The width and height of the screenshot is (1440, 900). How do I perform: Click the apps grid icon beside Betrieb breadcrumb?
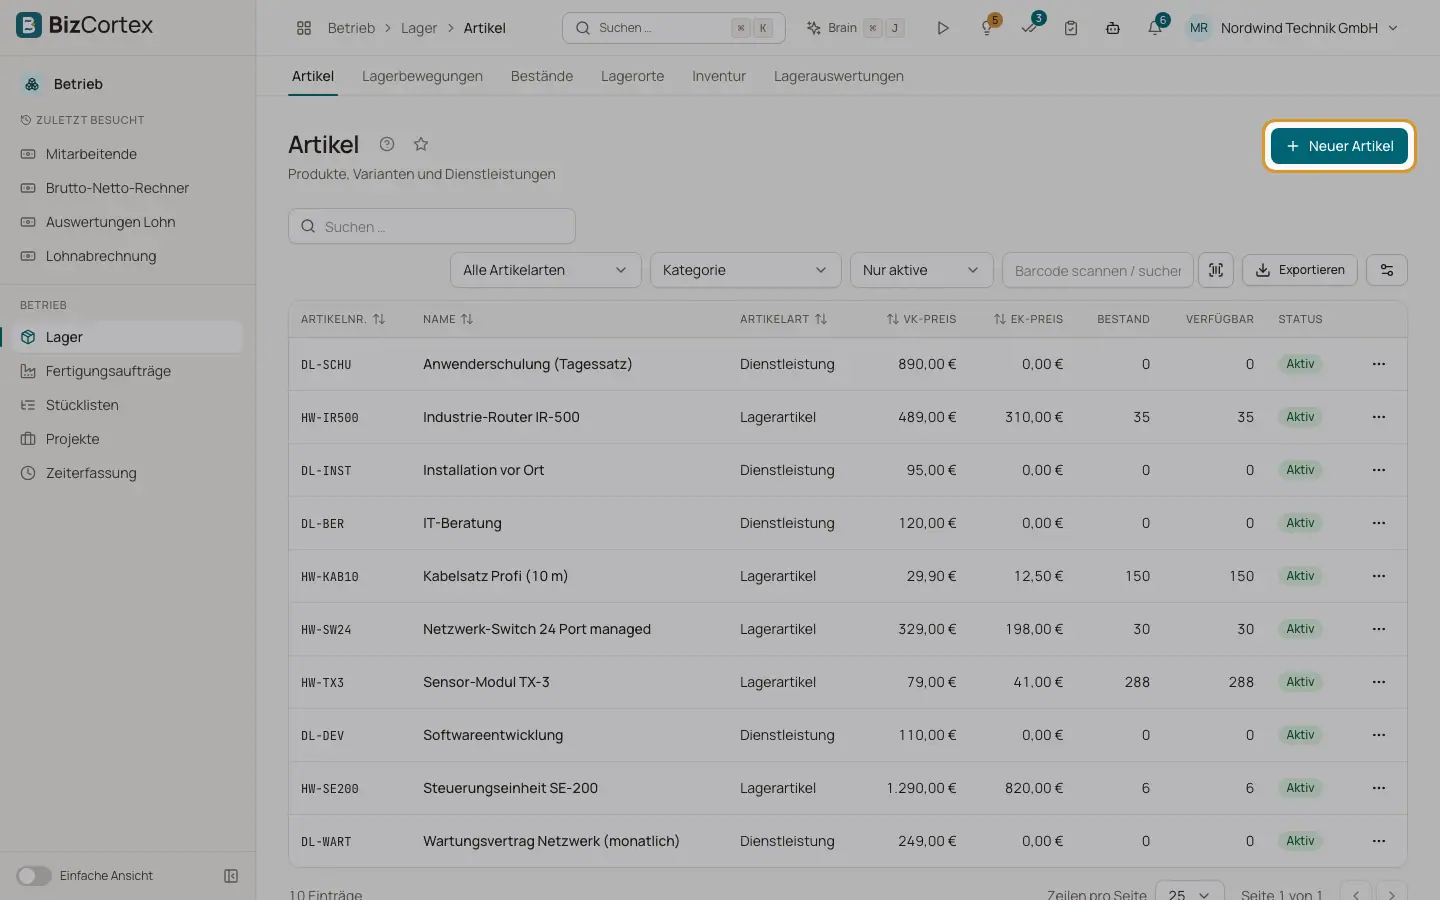coord(304,28)
